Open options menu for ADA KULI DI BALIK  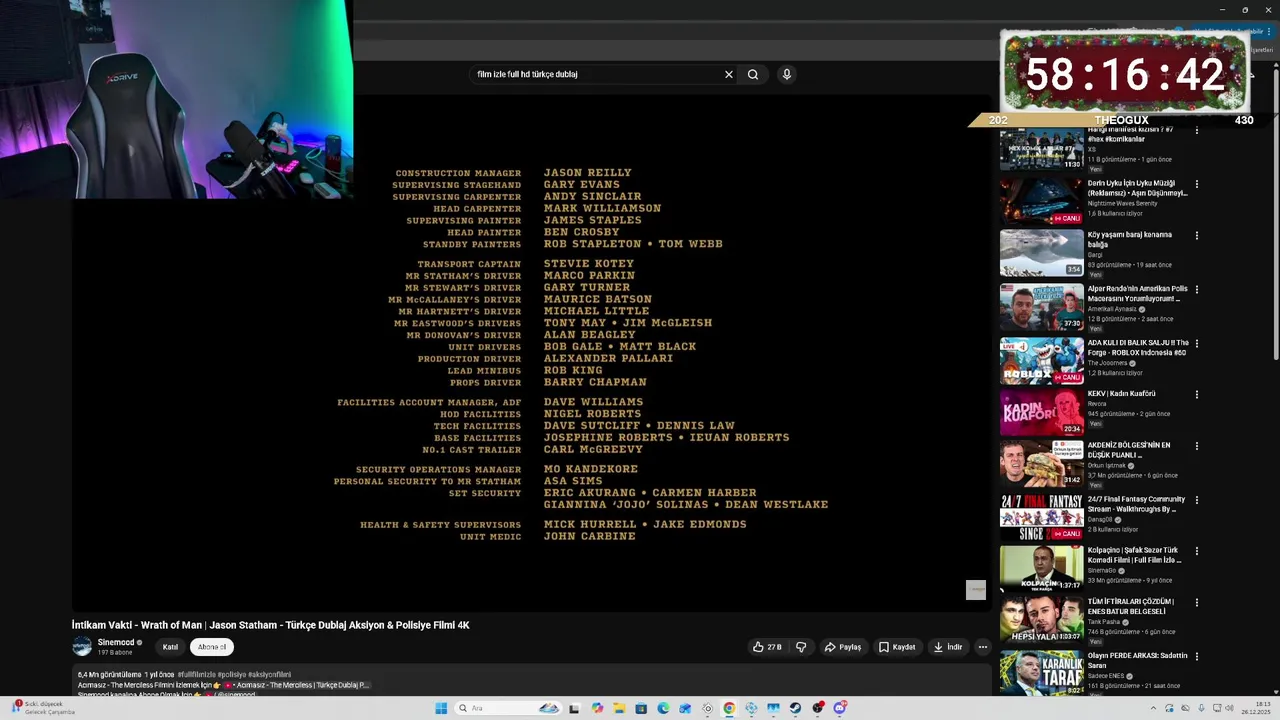1197,344
